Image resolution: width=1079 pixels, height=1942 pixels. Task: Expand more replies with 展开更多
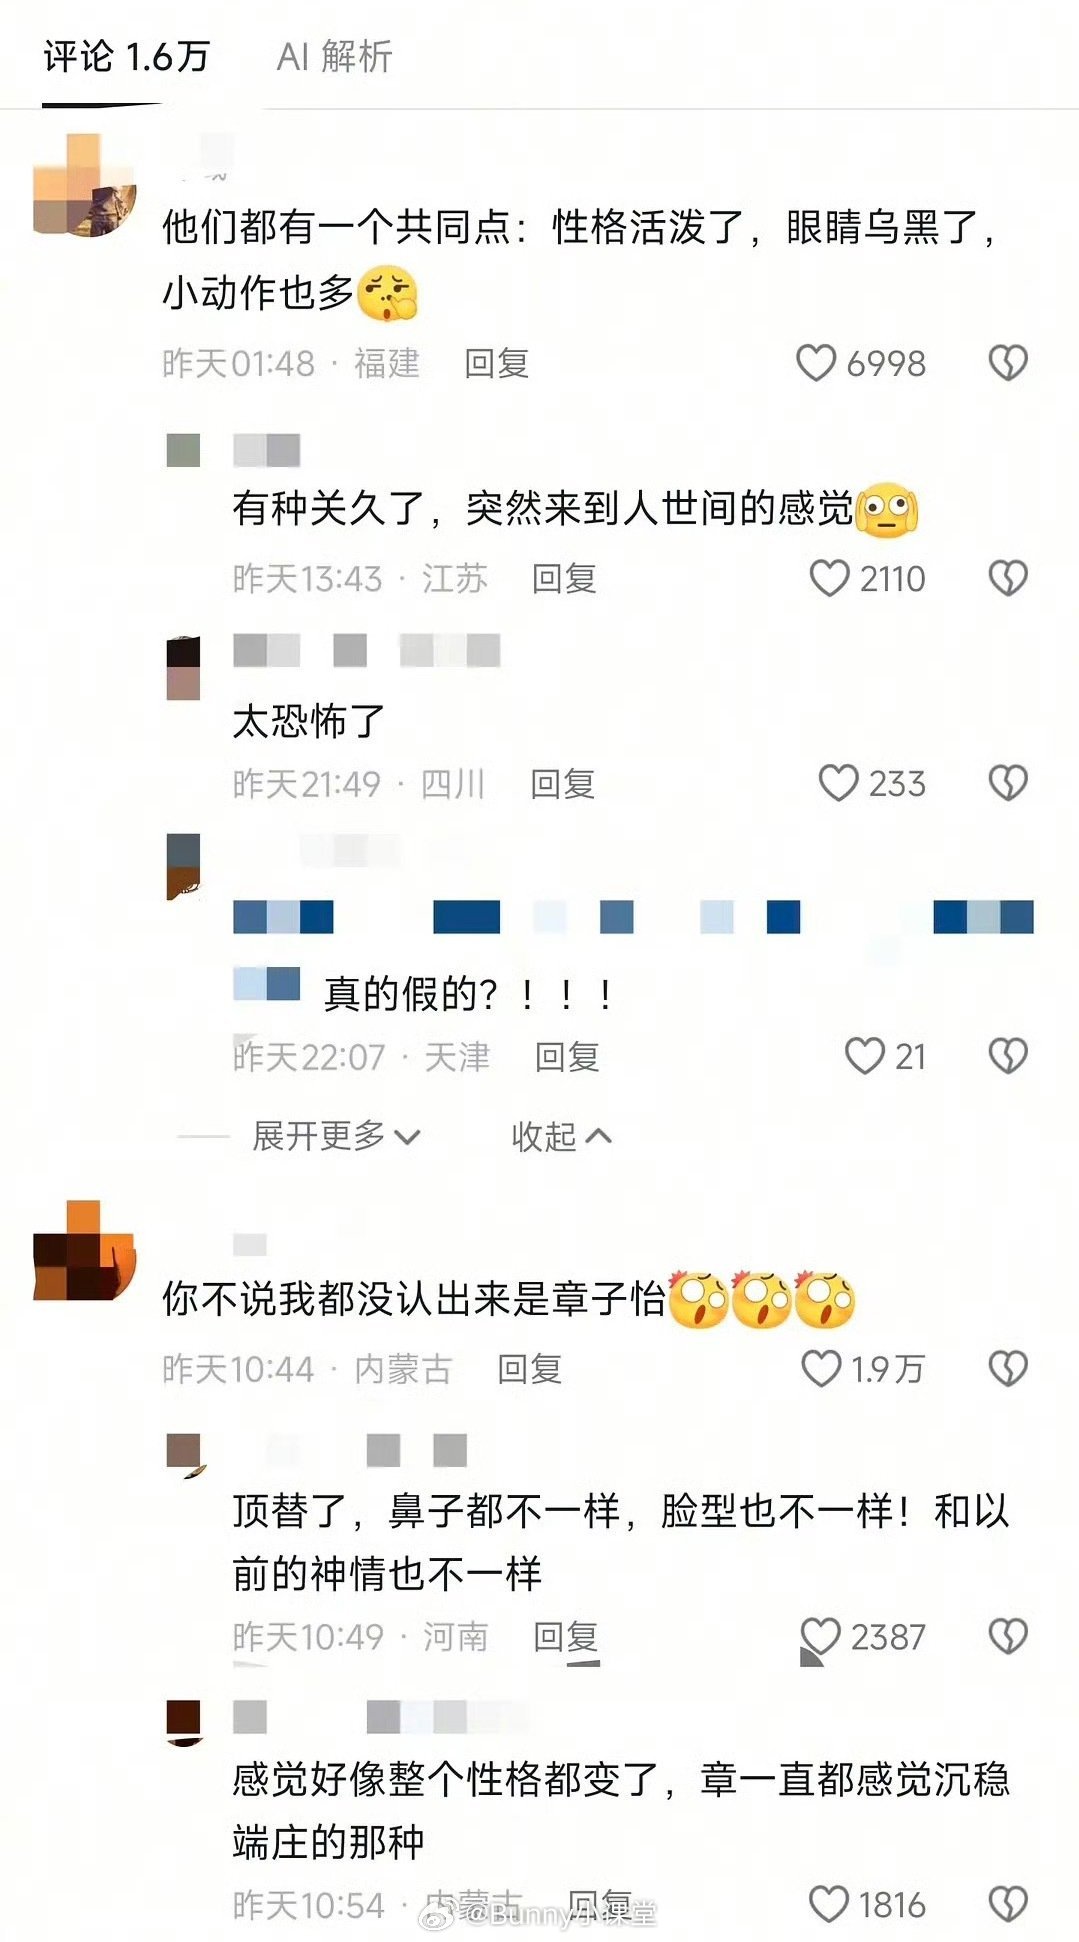coord(336,1136)
